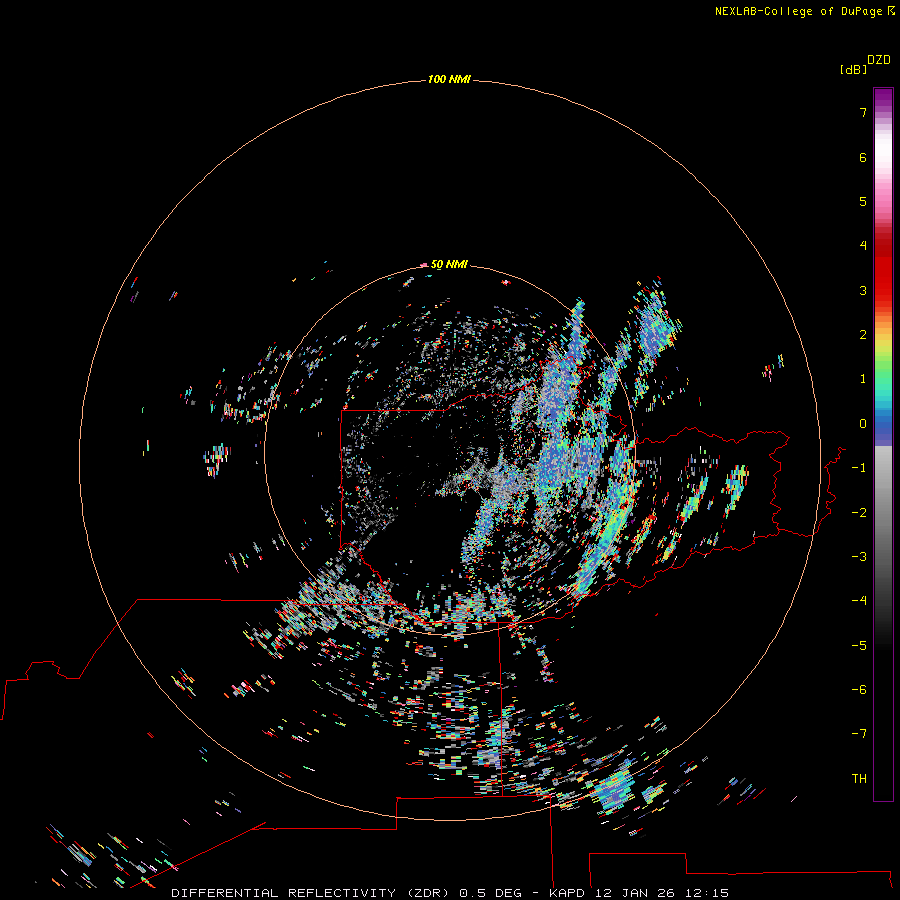The width and height of the screenshot is (900, 900).
Task: Click the KAPD station identifier in caption
Action: pyautogui.click(x=567, y=893)
